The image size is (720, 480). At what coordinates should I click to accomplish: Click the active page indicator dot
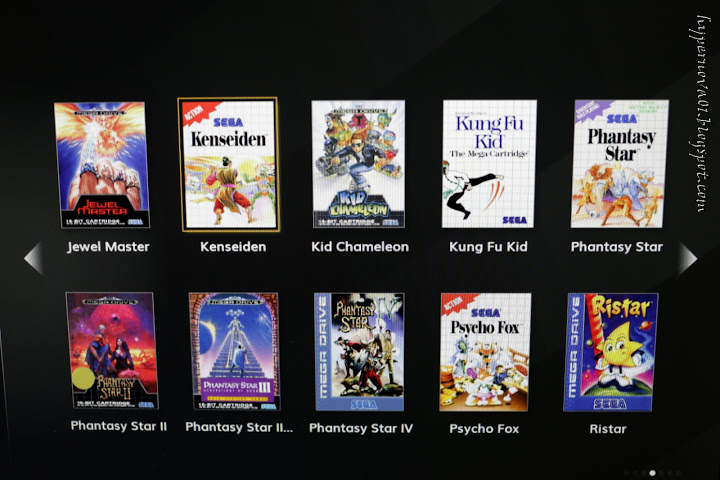click(x=652, y=473)
